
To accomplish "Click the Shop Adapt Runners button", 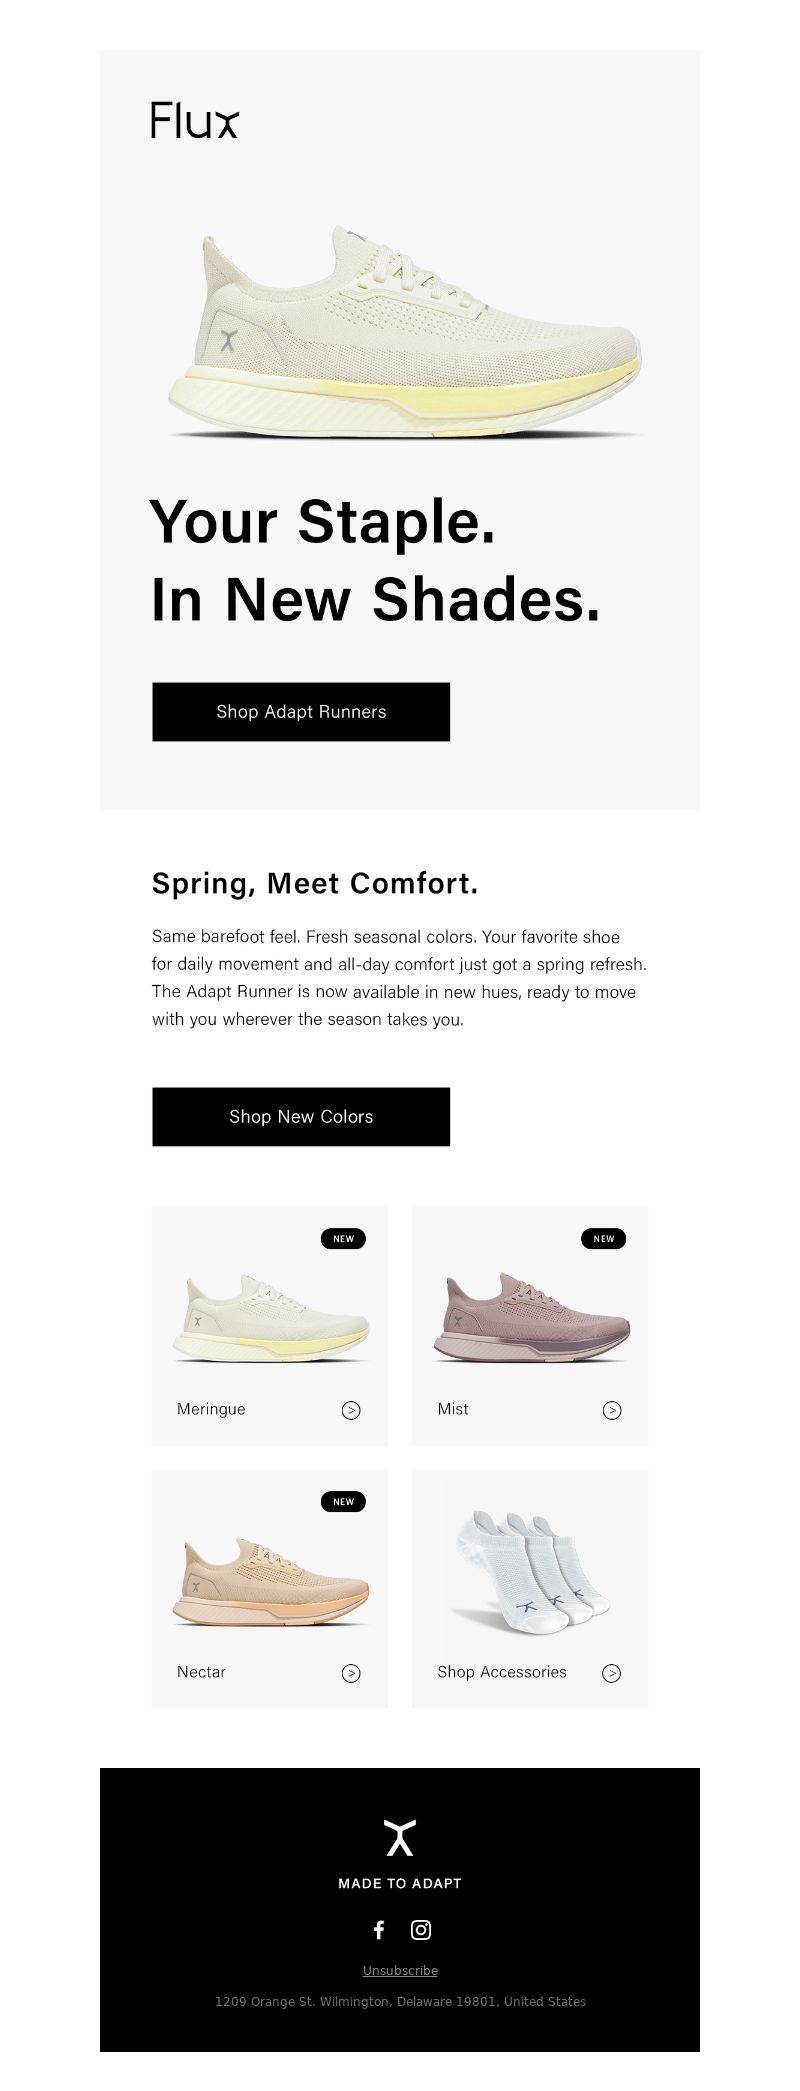I will (301, 712).
